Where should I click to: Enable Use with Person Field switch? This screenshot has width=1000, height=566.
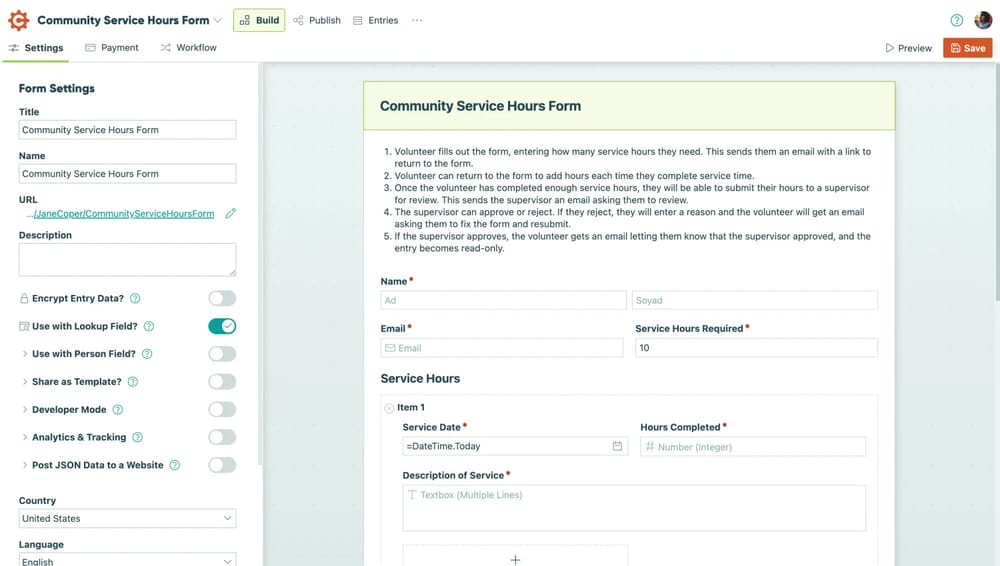coord(222,354)
